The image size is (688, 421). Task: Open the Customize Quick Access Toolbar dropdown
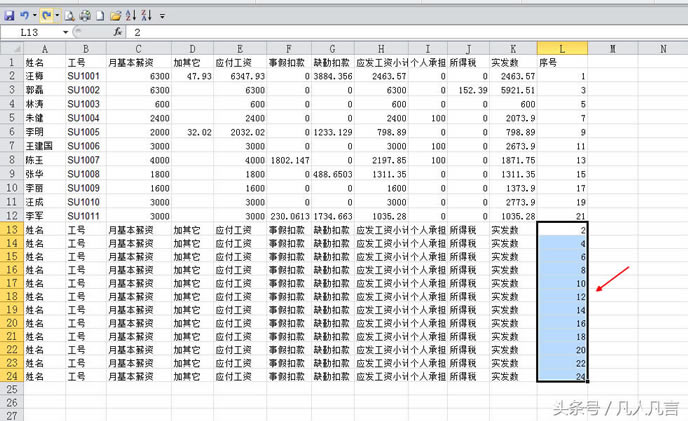click(162, 16)
